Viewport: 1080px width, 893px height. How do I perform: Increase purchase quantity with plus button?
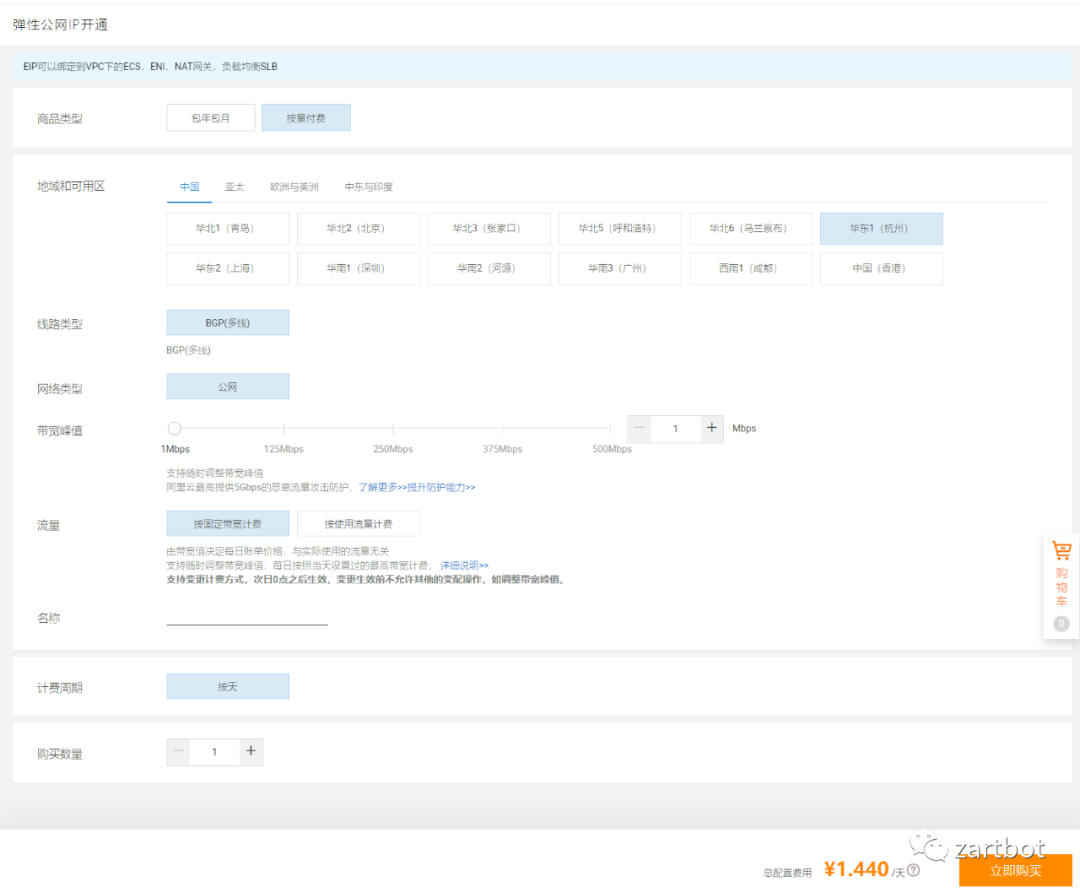point(251,751)
